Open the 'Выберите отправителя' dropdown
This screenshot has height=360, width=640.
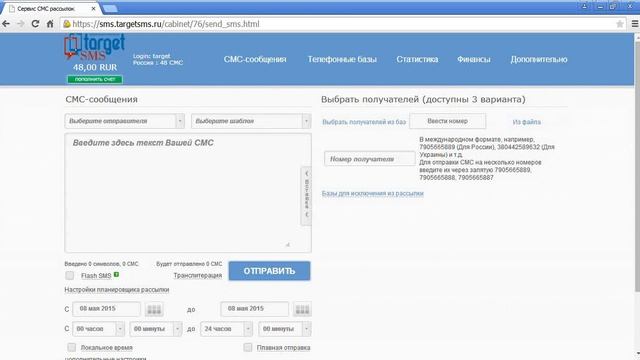tap(124, 121)
